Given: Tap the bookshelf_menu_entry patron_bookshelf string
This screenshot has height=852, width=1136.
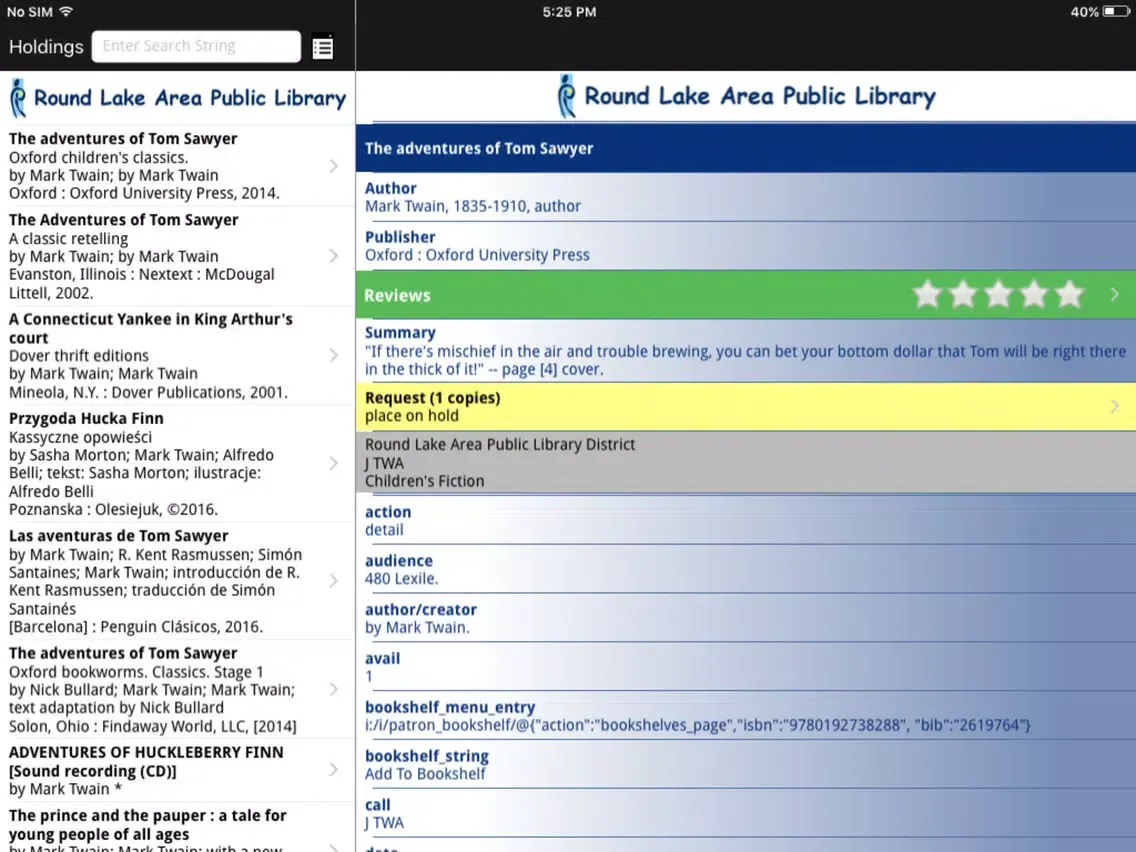Looking at the screenshot, I should (698, 725).
